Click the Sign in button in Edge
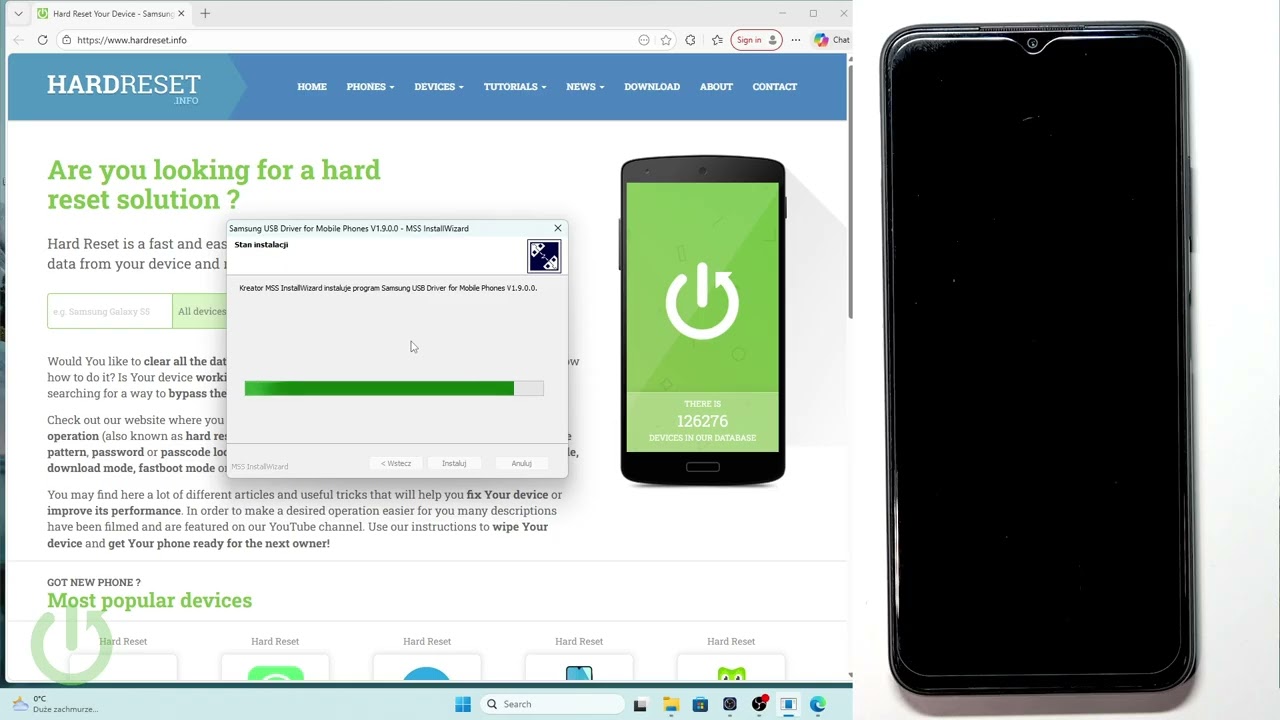The width and height of the screenshot is (1280, 720). (x=756, y=40)
